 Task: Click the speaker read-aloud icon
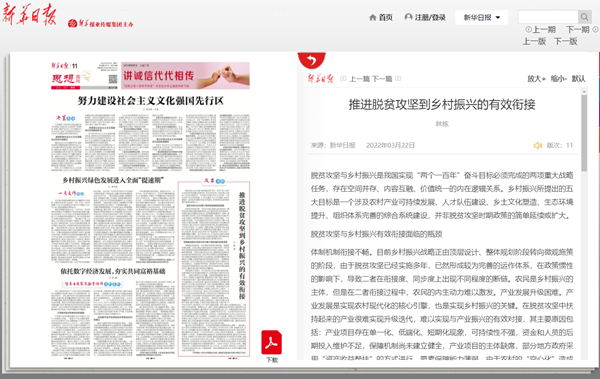point(538,145)
